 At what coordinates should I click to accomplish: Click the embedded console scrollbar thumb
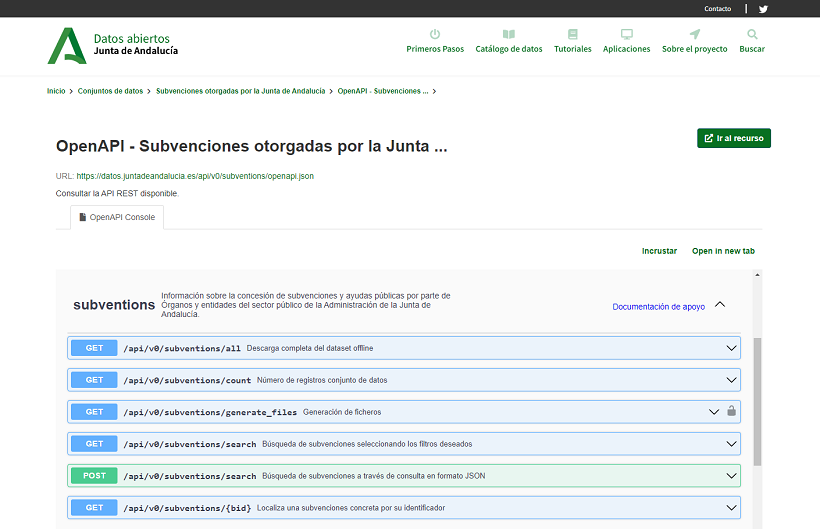point(757,401)
